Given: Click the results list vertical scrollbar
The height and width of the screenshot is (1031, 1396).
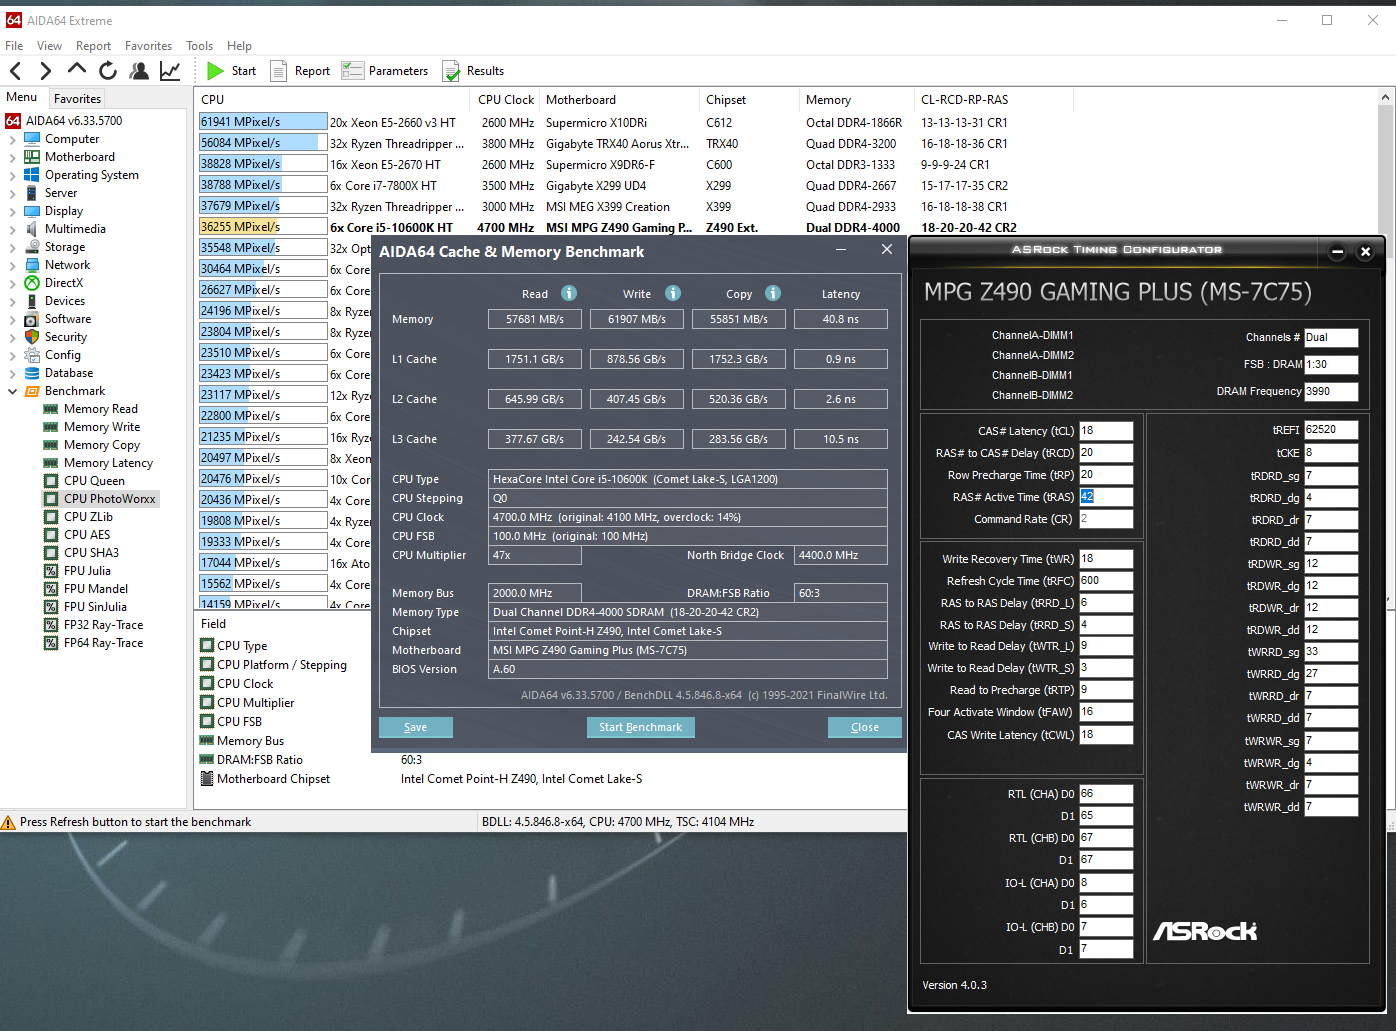Looking at the screenshot, I should (x=1386, y=350).
